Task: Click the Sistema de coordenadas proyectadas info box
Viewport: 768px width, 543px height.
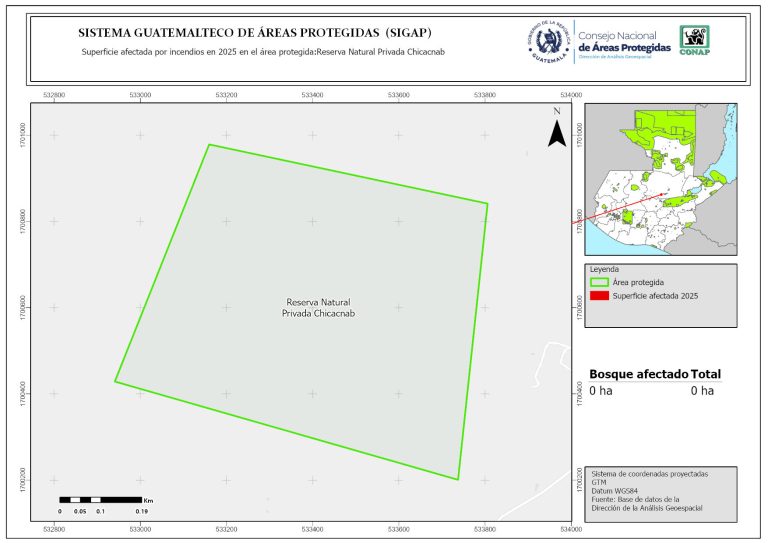Action: [660, 492]
